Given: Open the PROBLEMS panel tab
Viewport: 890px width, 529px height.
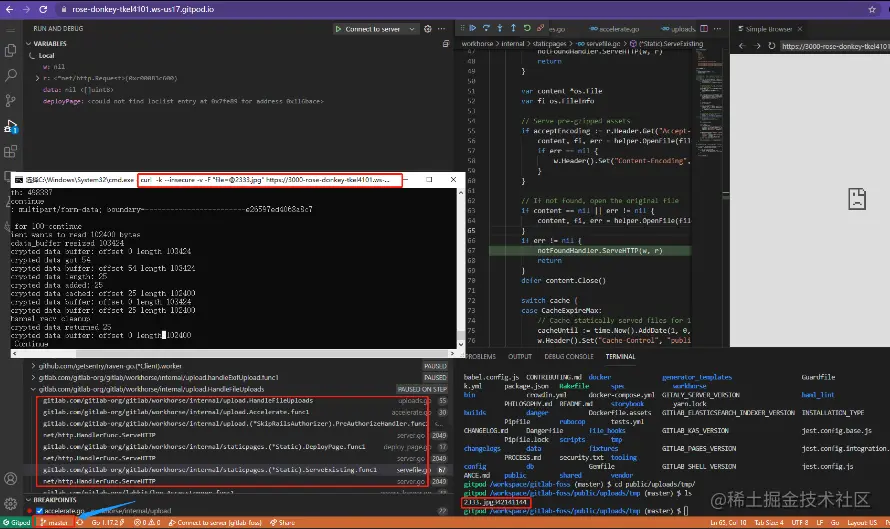Looking at the screenshot, I should (480, 356).
